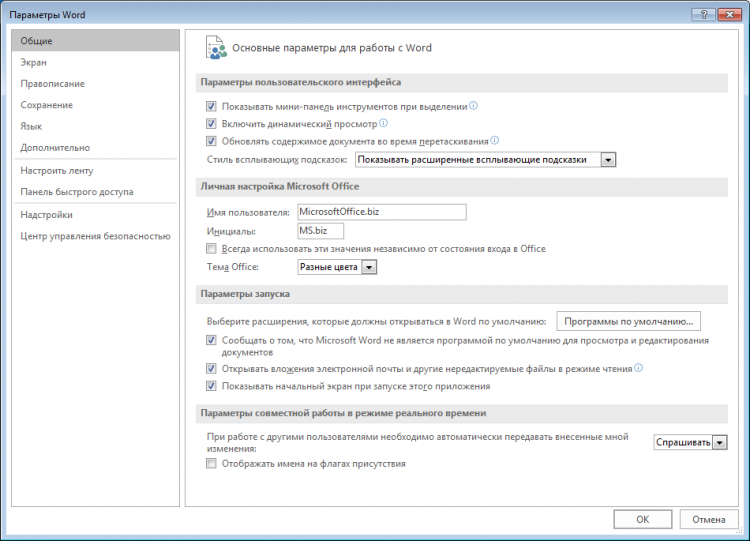Click in the 'Имя пользователя' text field
Screen dimensions: 750x541
pos(382,212)
